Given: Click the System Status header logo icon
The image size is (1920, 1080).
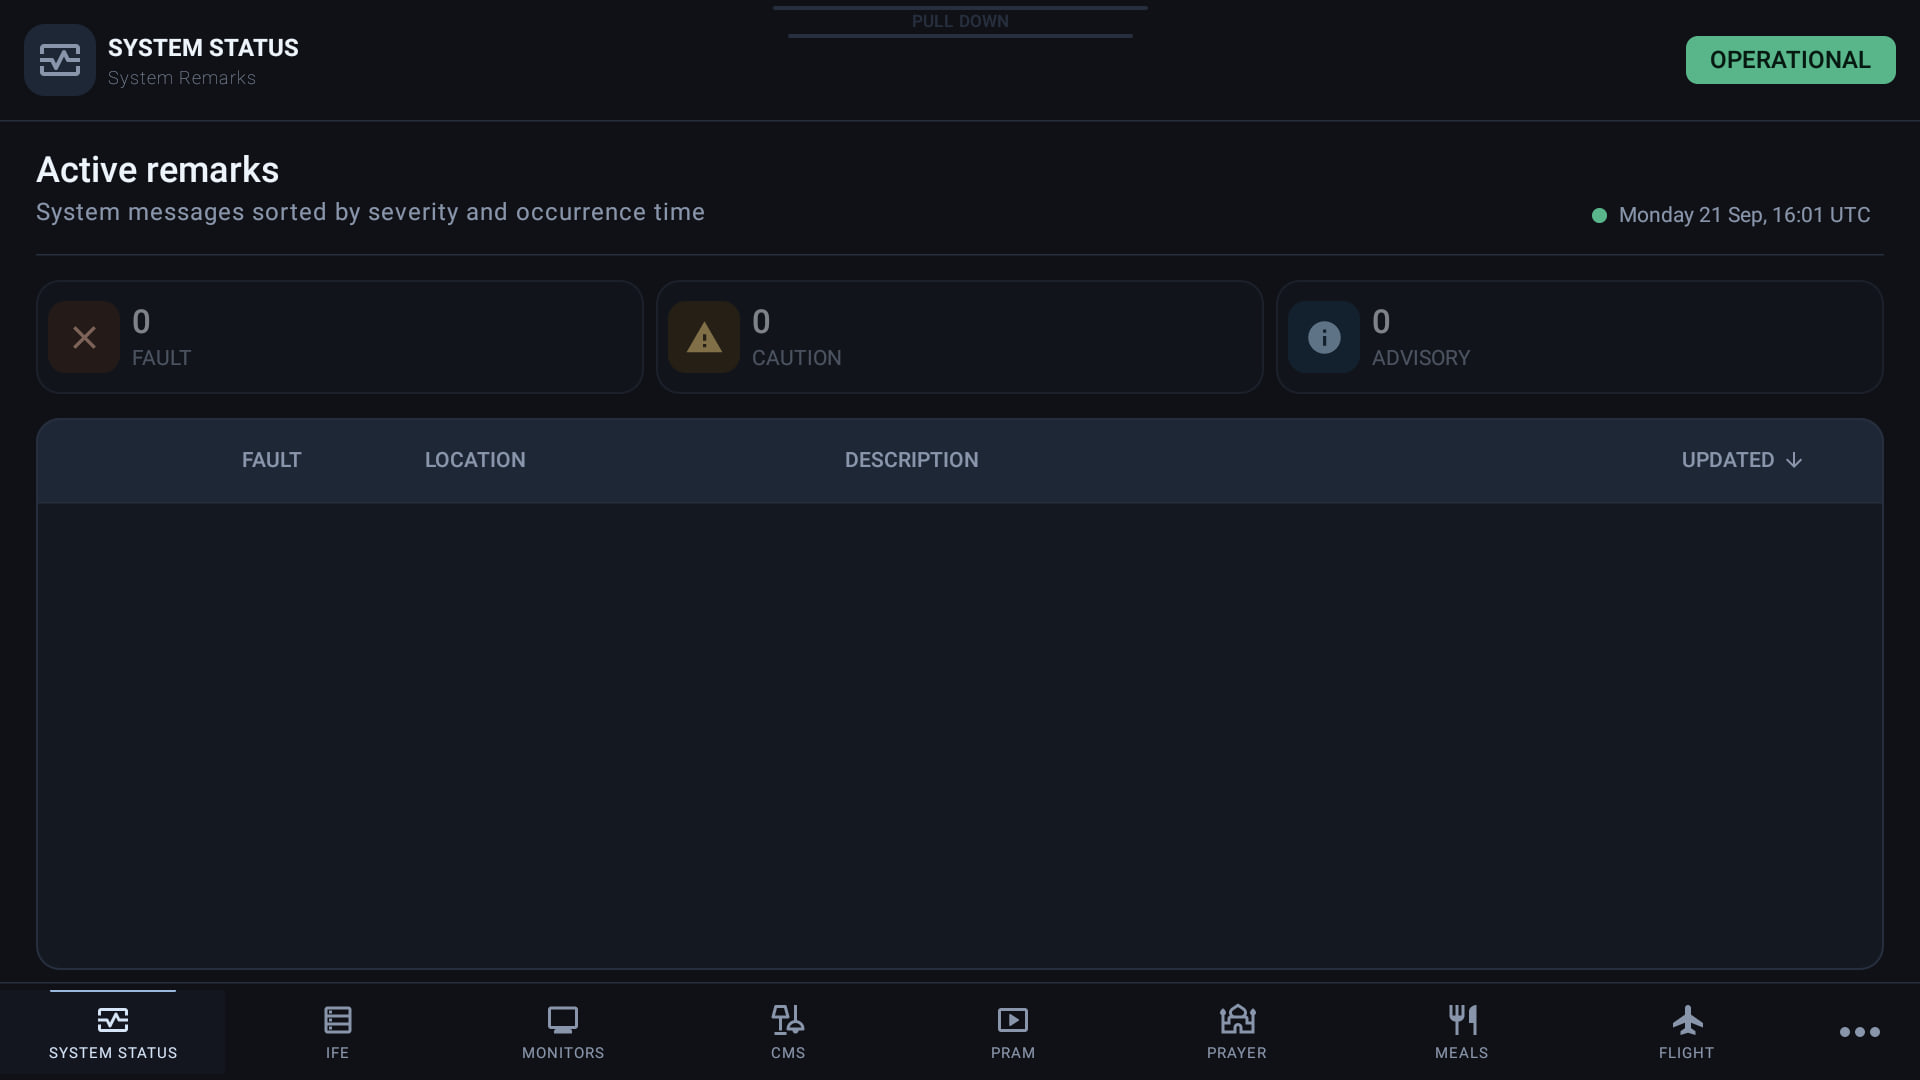Looking at the screenshot, I should (x=60, y=60).
